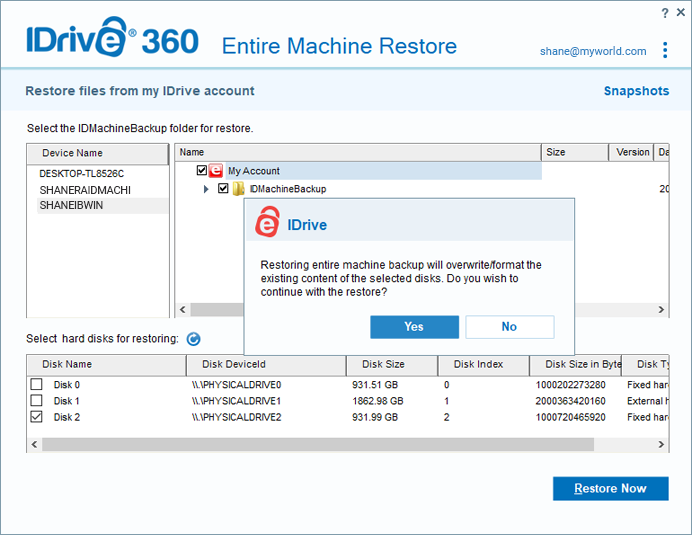The image size is (692, 535).
Task: Click the Disk 2 name text
Action: [67, 417]
